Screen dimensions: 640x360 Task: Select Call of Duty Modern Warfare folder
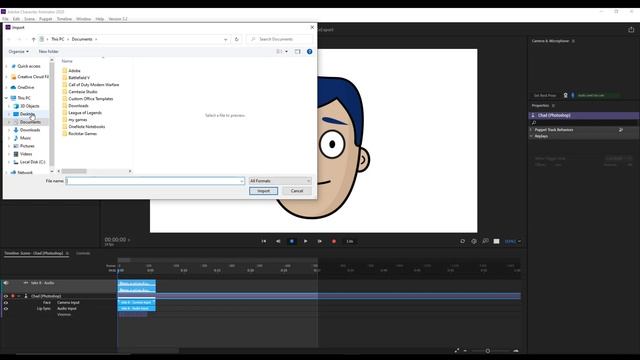tap(93, 84)
